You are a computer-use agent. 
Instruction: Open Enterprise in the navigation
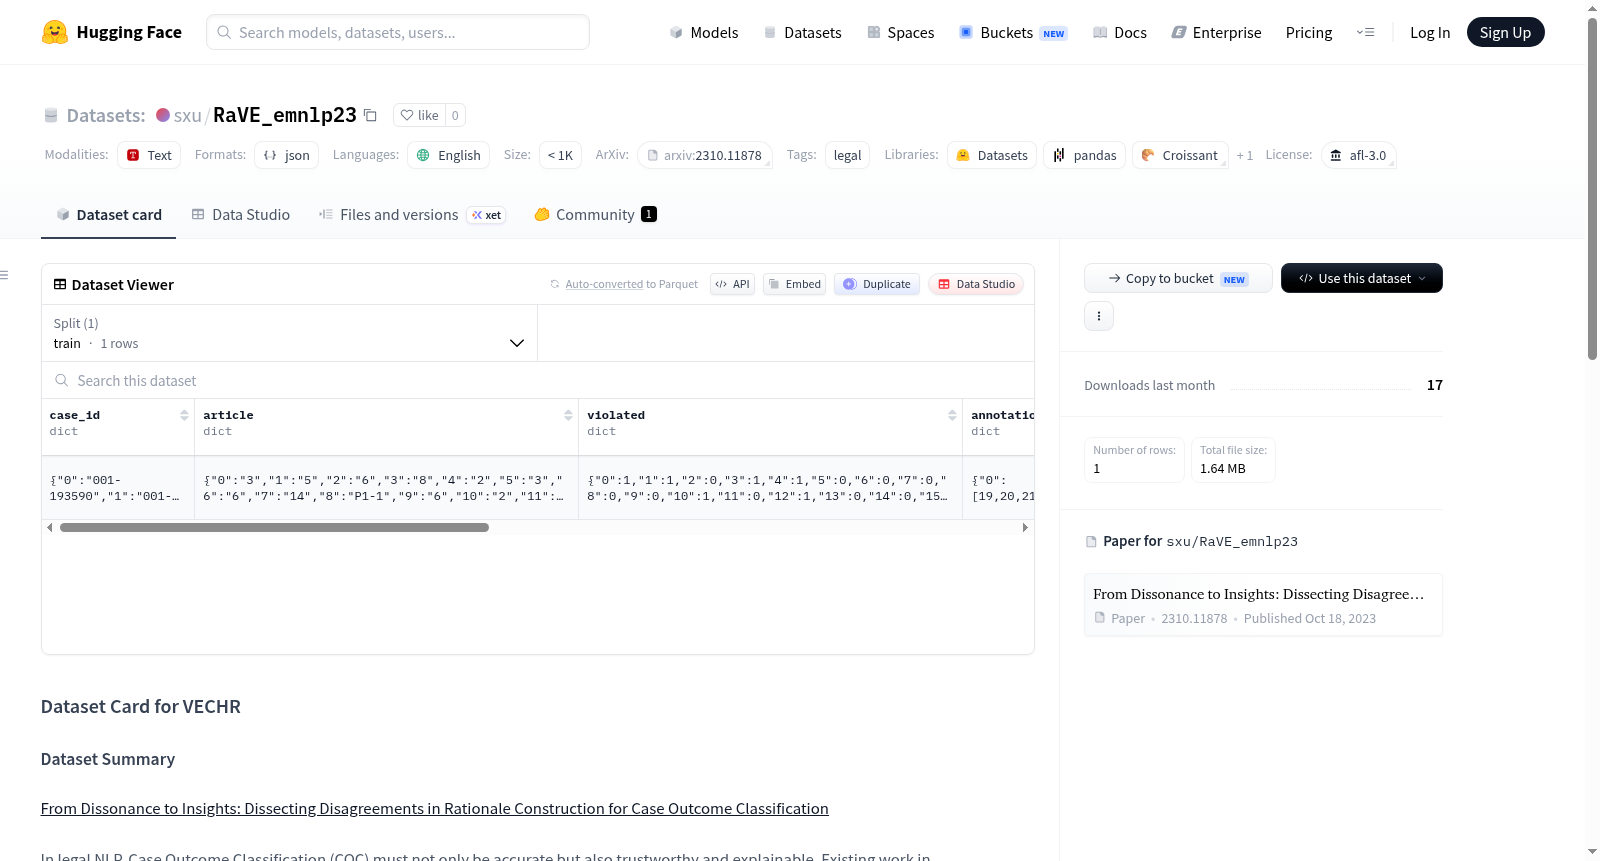pos(1216,32)
